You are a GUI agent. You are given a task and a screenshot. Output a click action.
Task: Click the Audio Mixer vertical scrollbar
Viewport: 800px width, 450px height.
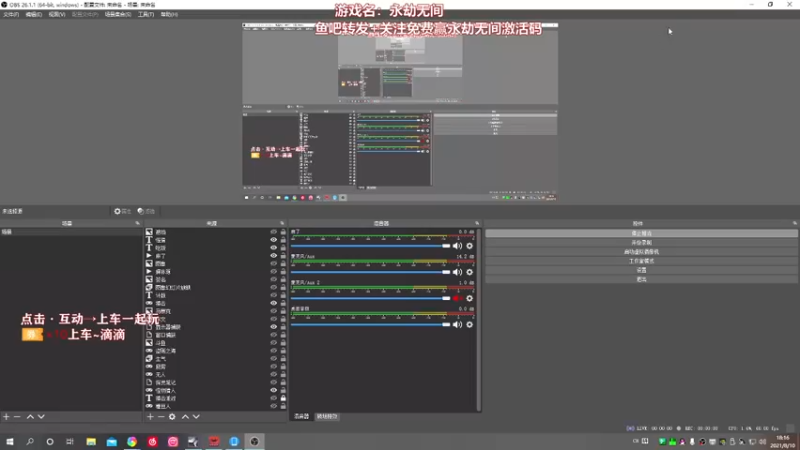pos(479,319)
